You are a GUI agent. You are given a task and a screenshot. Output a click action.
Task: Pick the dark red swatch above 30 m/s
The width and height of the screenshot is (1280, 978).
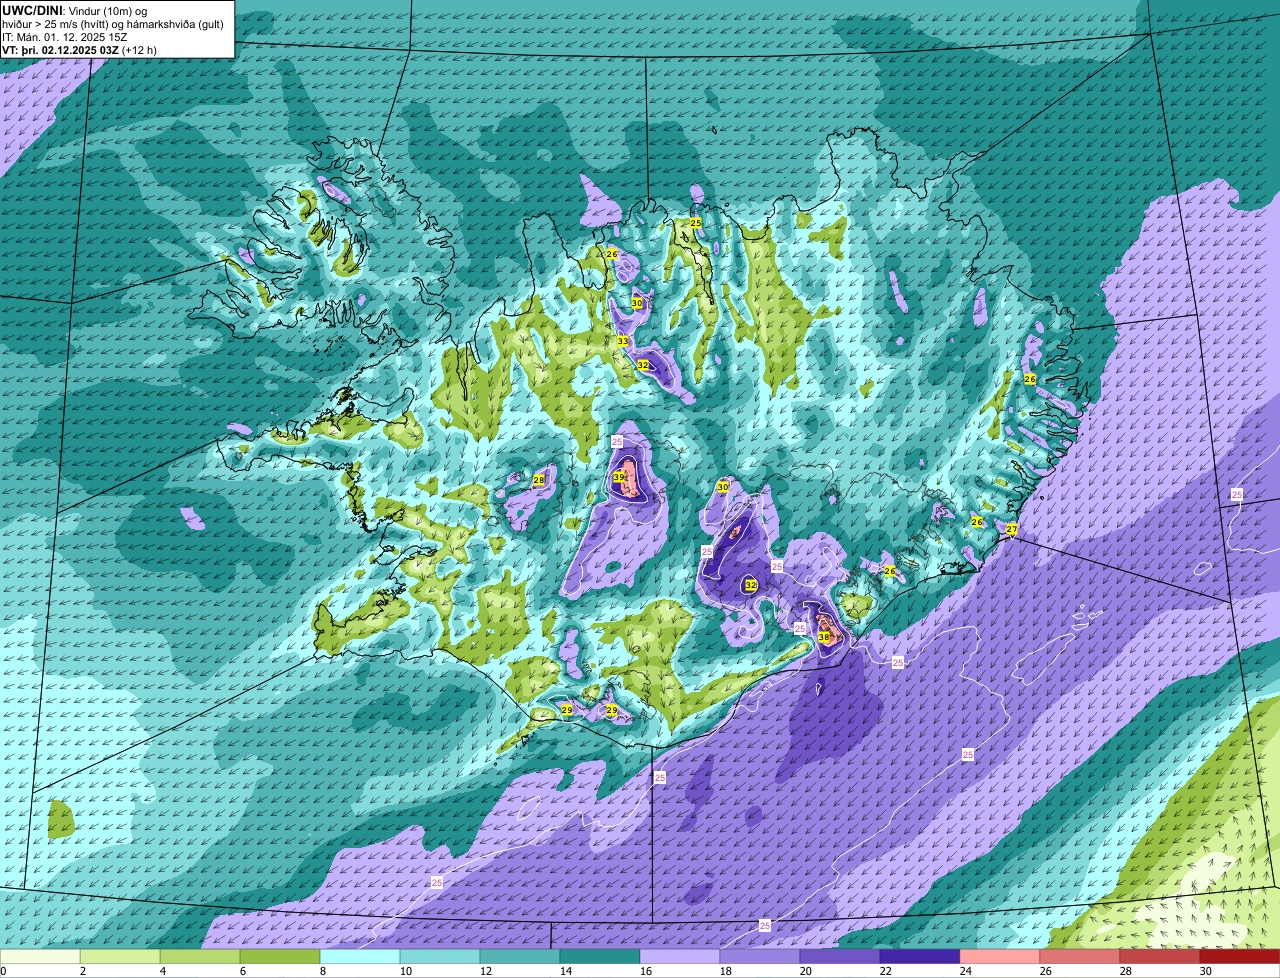(1240, 957)
